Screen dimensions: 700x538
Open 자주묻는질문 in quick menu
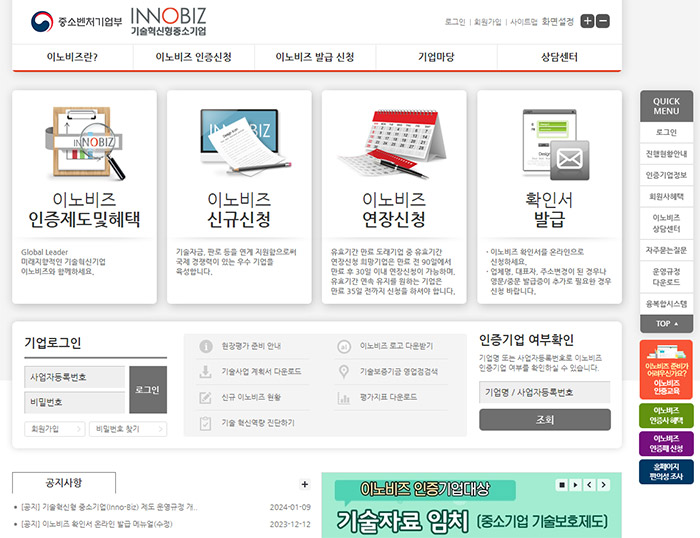pos(667,250)
